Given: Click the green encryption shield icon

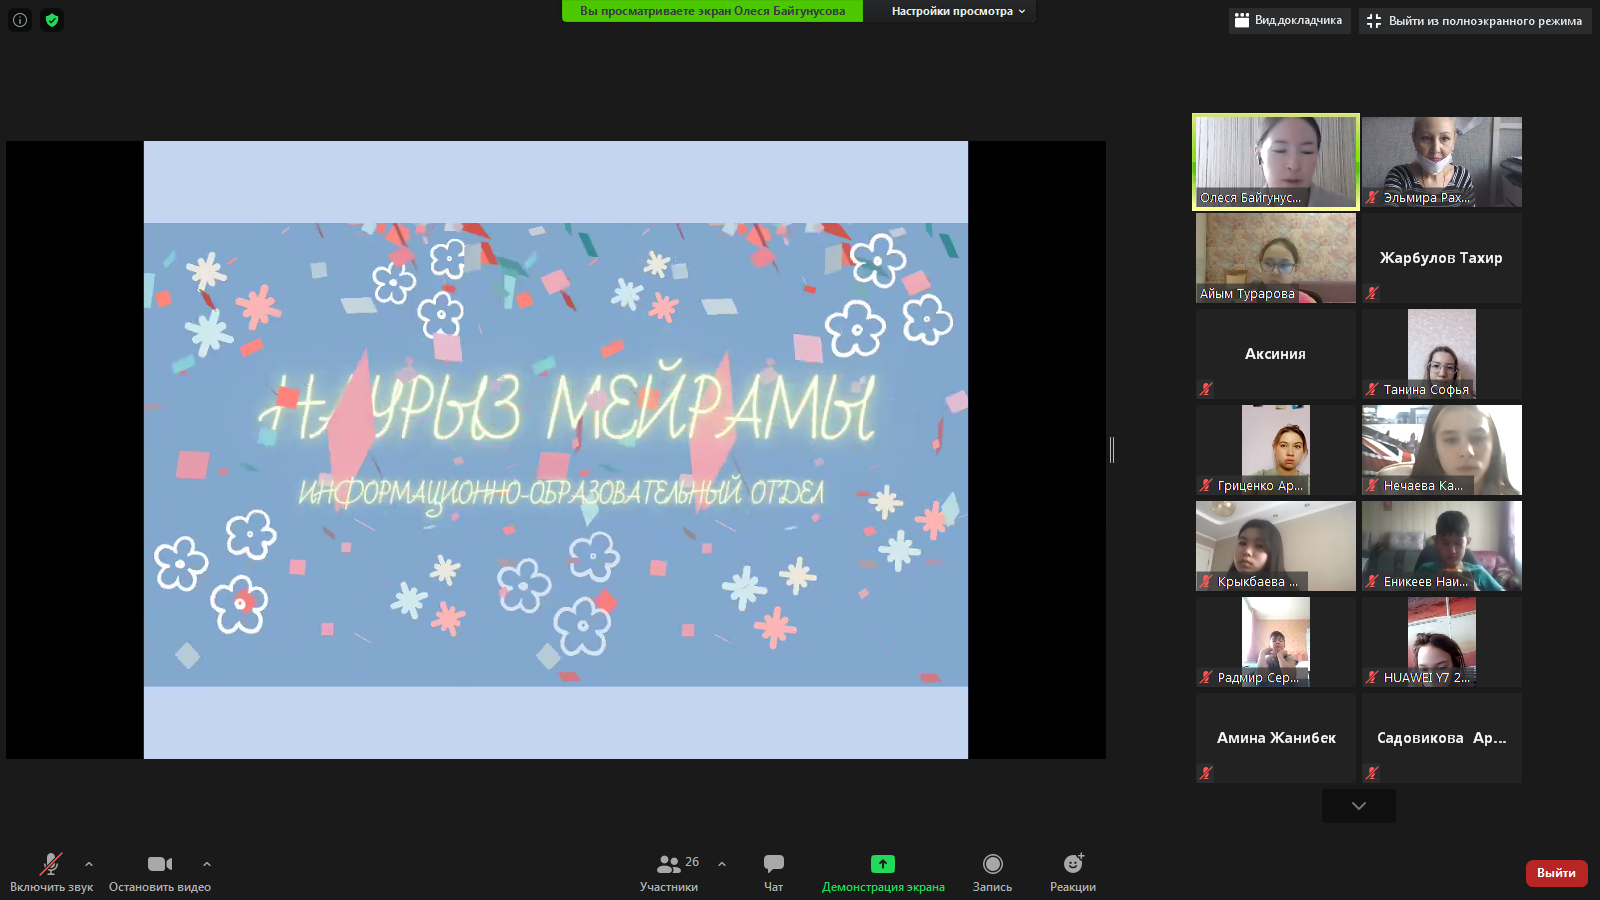Looking at the screenshot, I should [52, 20].
